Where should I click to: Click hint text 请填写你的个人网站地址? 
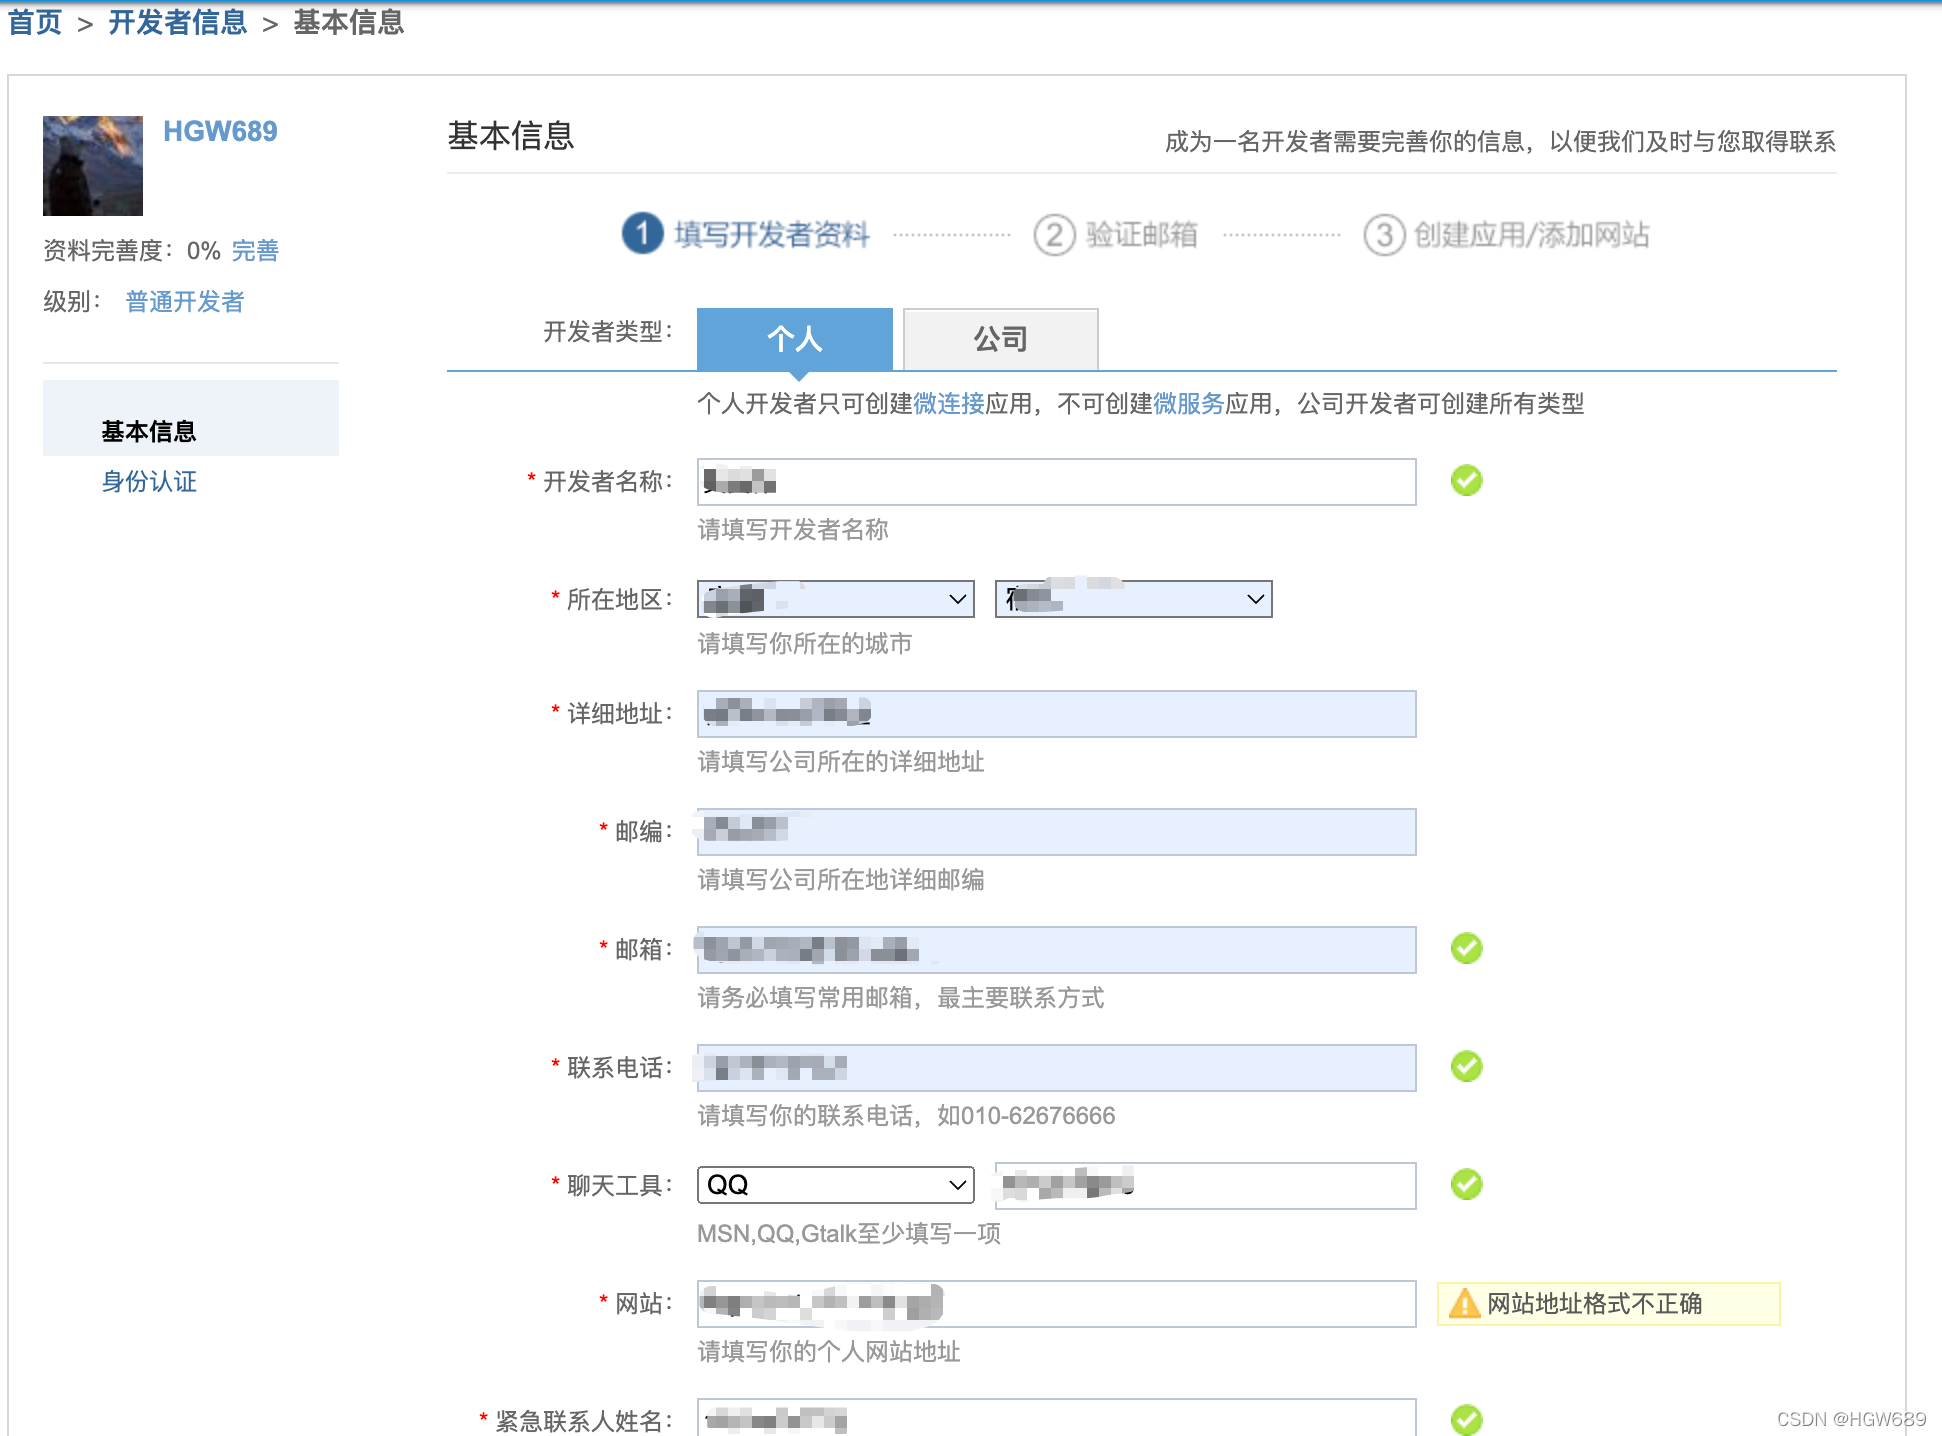coord(829,1351)
